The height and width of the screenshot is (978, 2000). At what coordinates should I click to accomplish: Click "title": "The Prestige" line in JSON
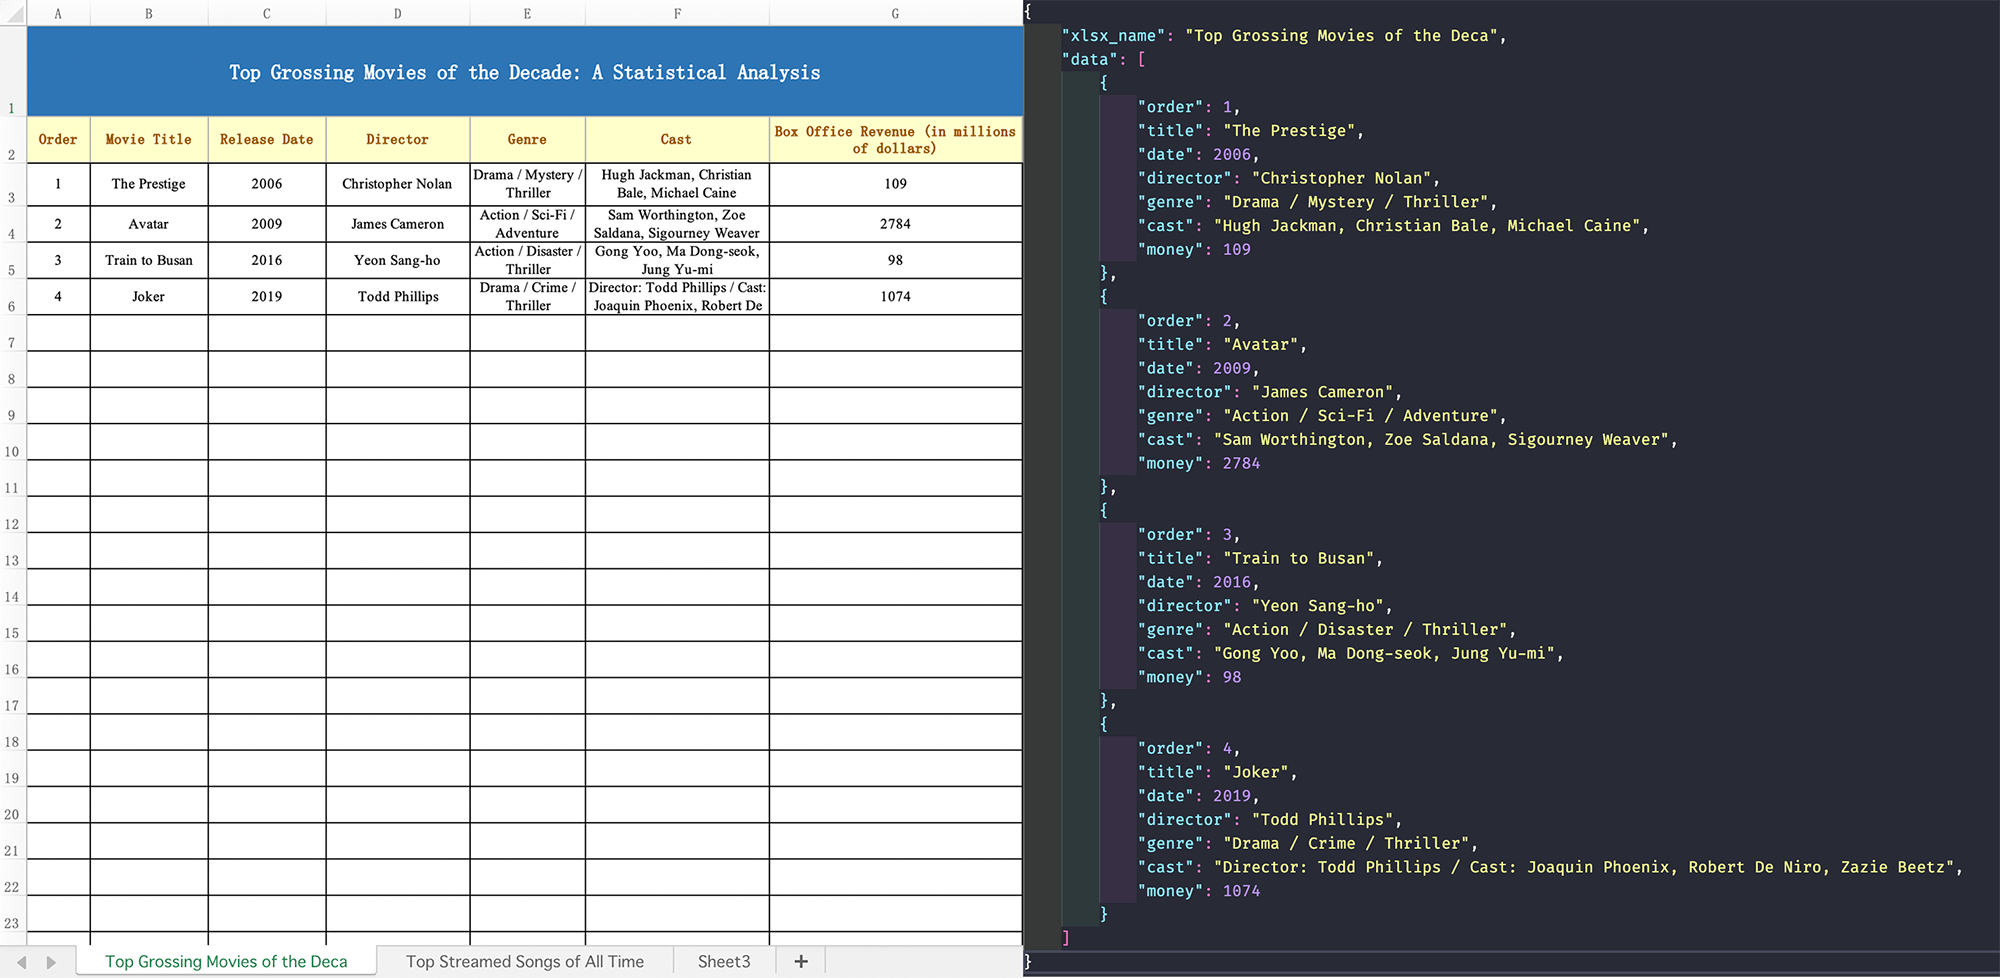[x=1250, y=131]
